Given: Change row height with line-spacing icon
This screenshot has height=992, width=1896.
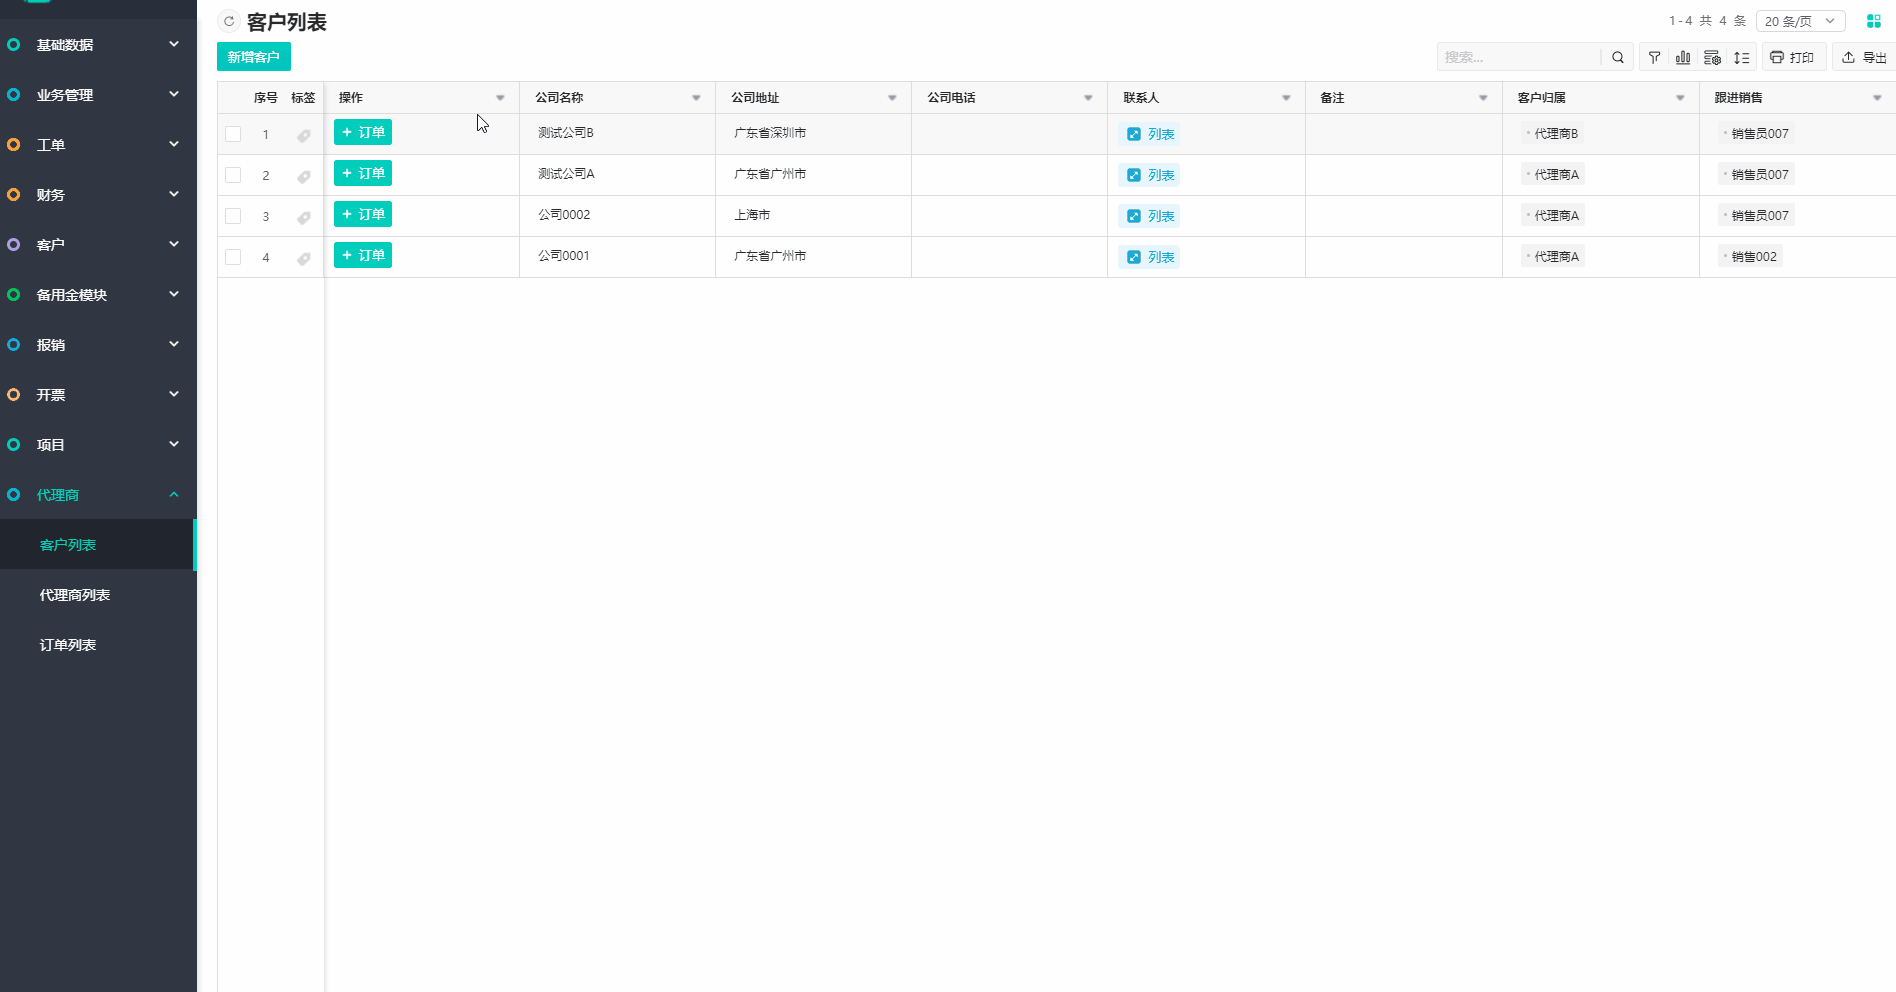Looking at the screenshot, I should pos(1742,57).
